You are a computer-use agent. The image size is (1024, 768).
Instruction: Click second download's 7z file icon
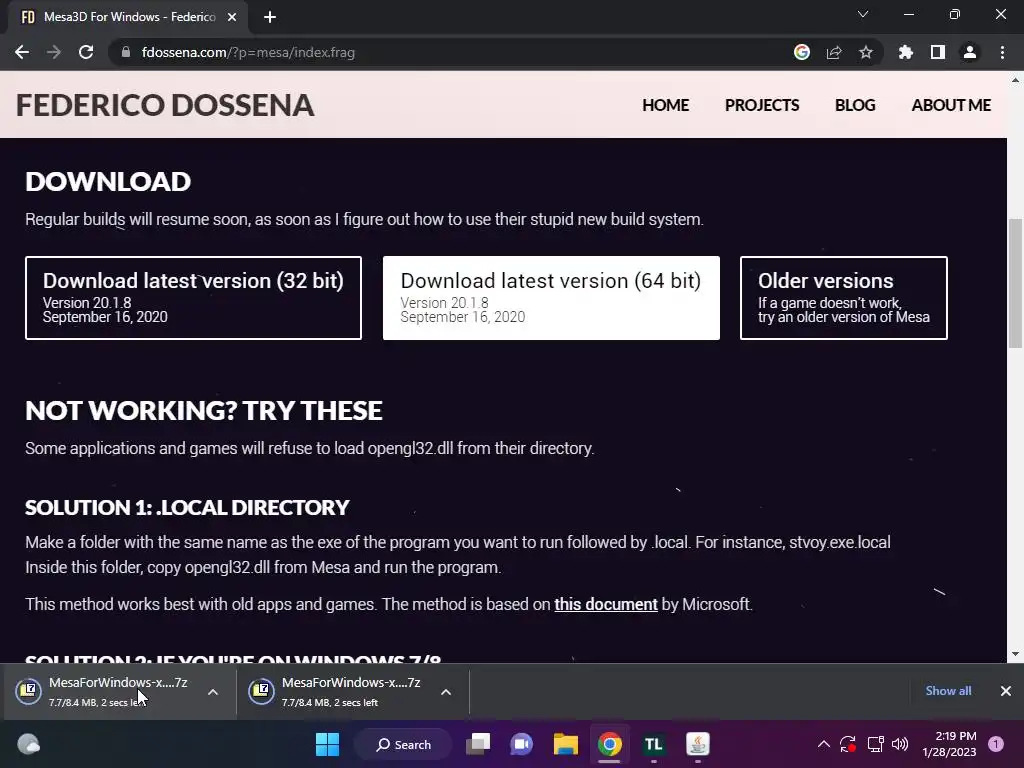coord(261,692)
